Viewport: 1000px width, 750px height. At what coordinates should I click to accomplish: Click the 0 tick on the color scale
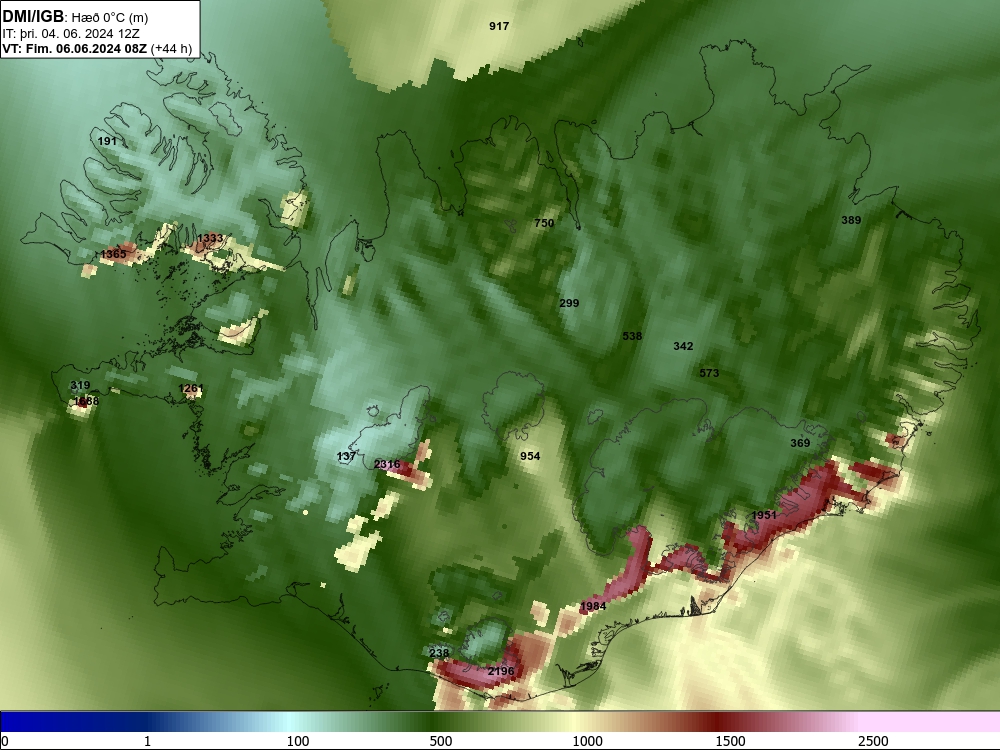[5, 741]
